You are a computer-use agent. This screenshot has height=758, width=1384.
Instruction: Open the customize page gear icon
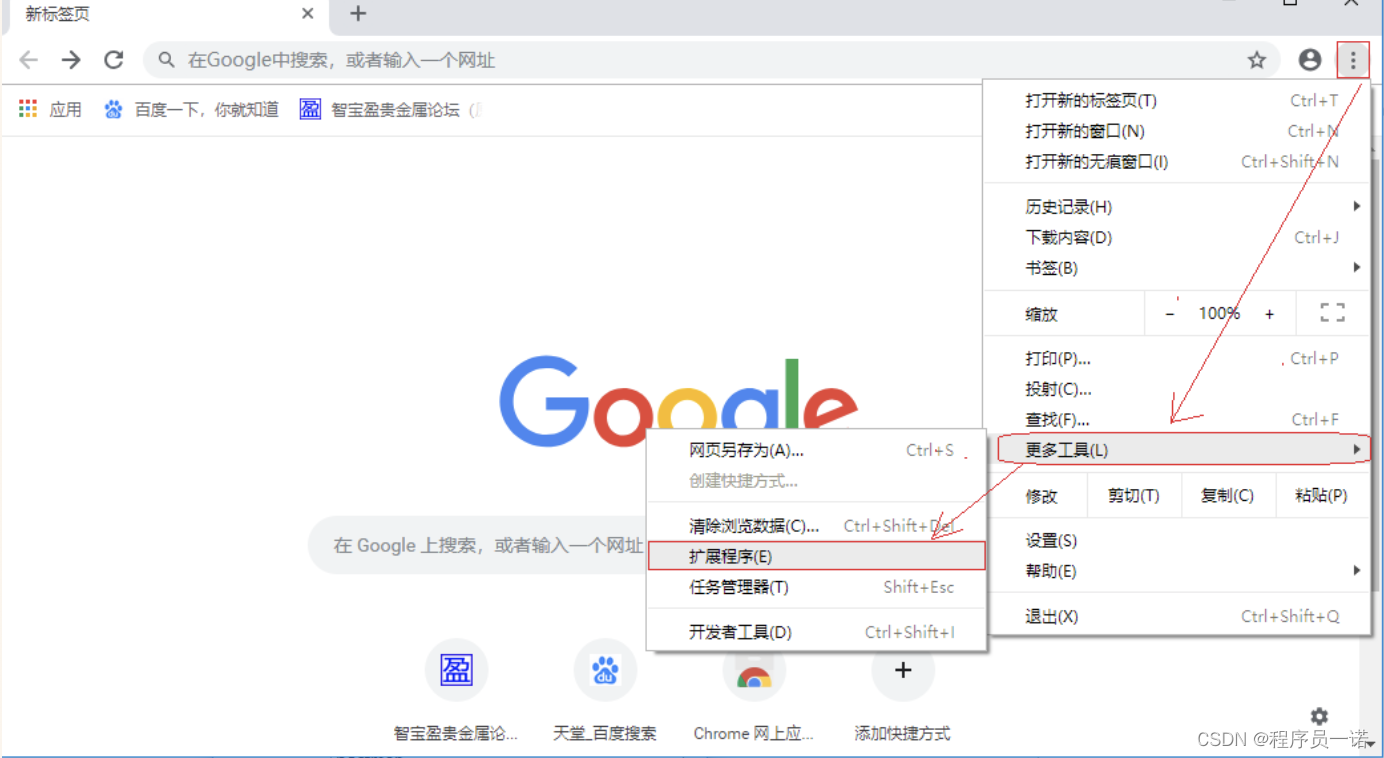(1319, 716)
